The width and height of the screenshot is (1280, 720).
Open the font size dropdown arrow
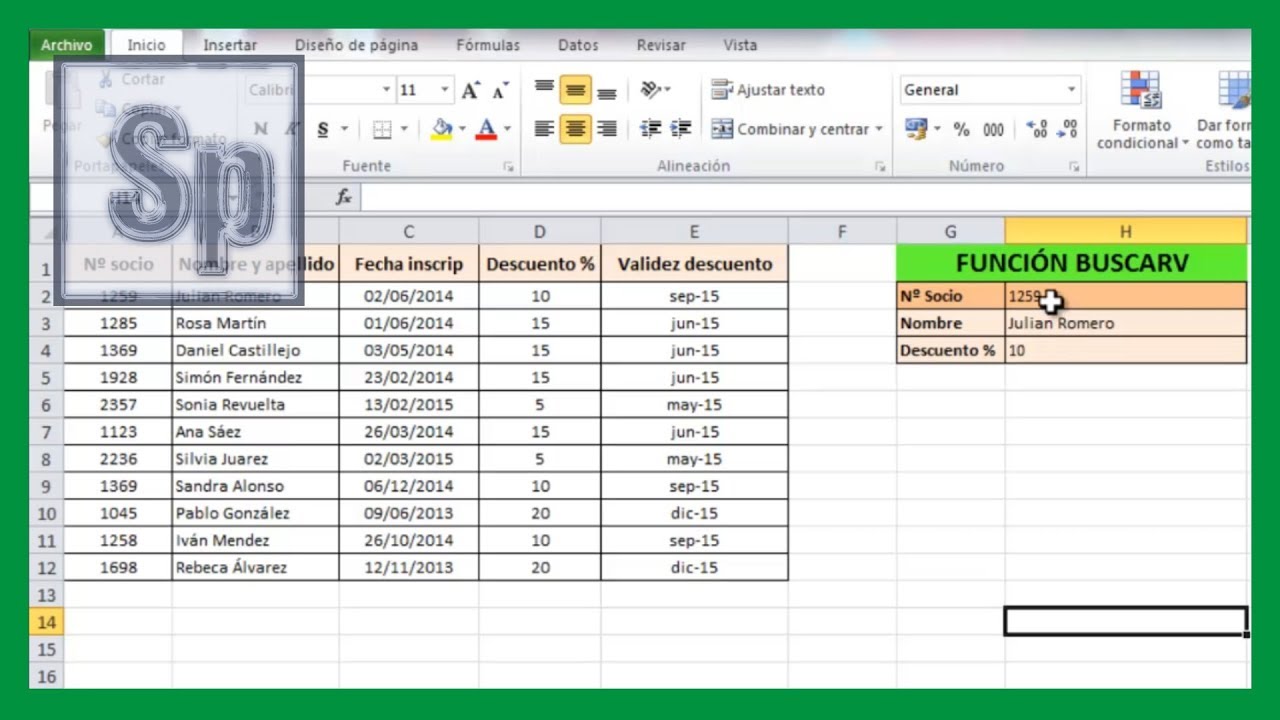pyautogui.click(x=445, y=90)
